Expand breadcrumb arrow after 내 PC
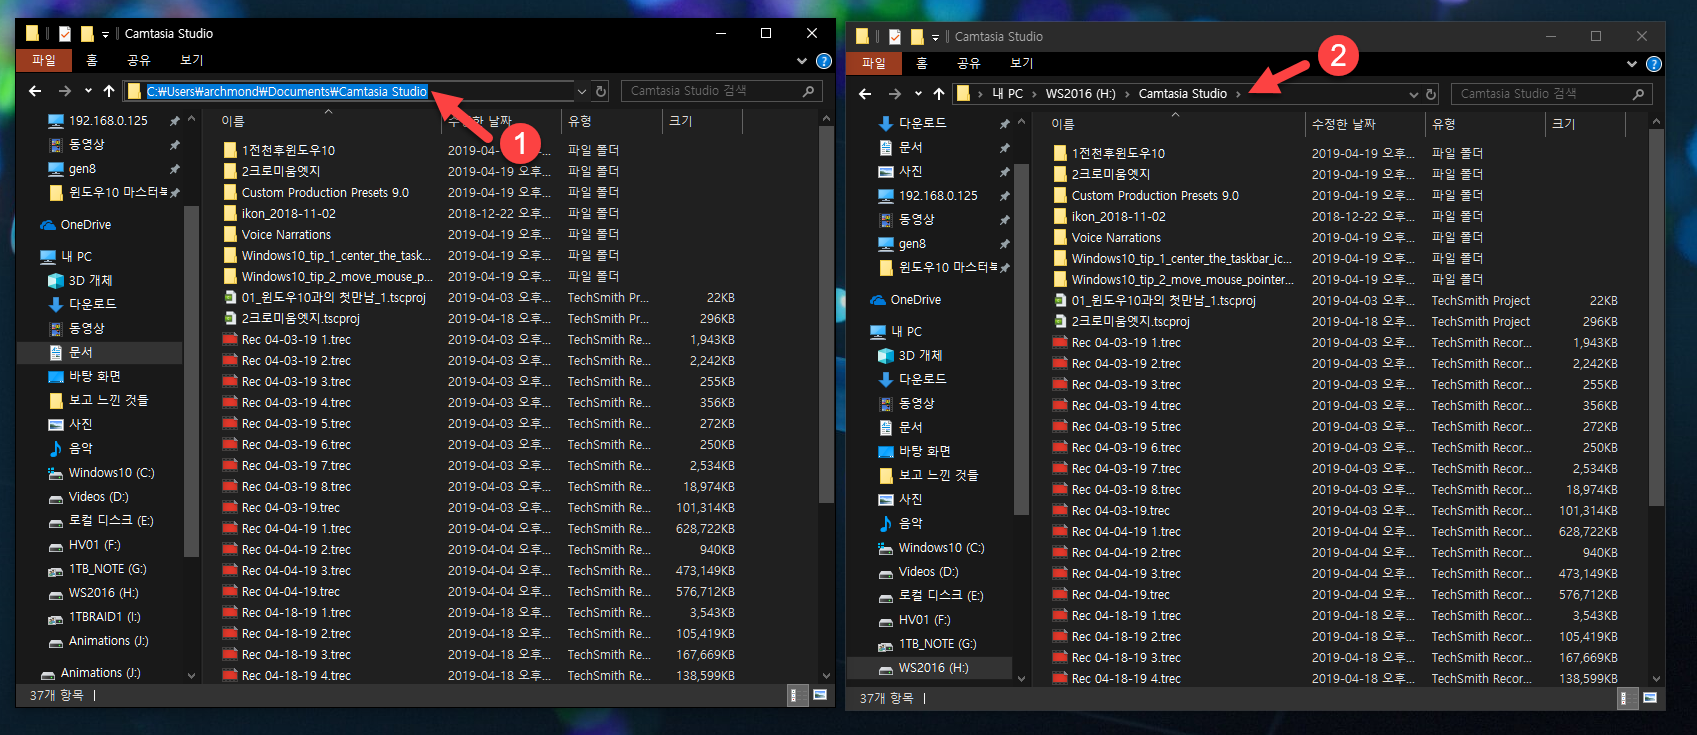The image size is (1697, 735). pyautogui.click(x=1034, y=94)
